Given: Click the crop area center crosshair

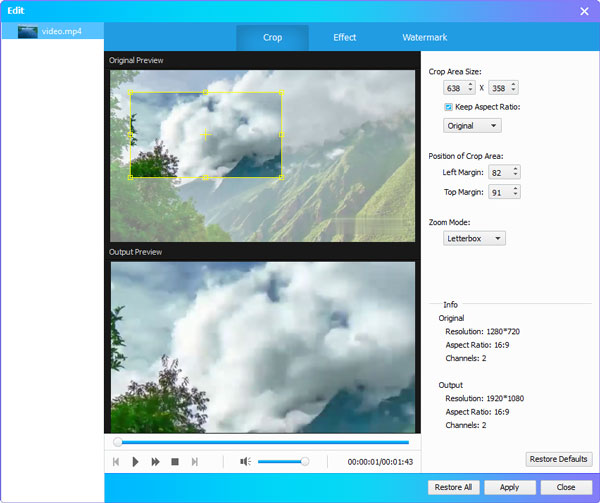Looking at the screenshot, I should 206,134.
